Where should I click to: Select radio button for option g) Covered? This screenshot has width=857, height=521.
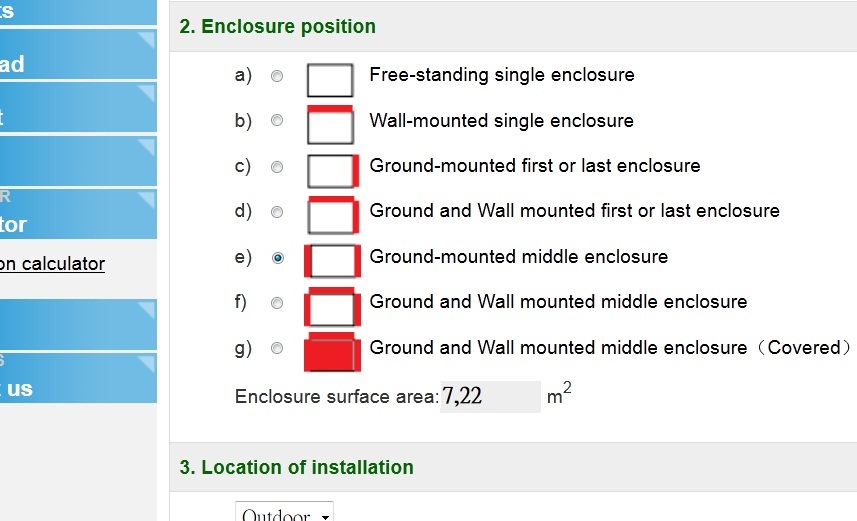click(277, 349)
